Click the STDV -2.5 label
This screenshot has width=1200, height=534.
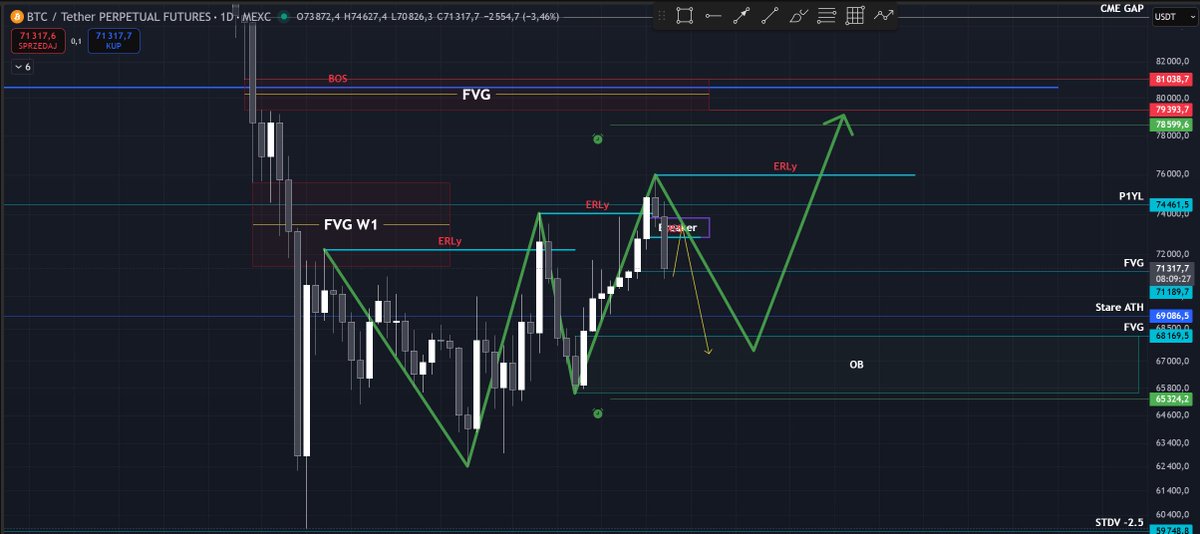point(1119,523)
